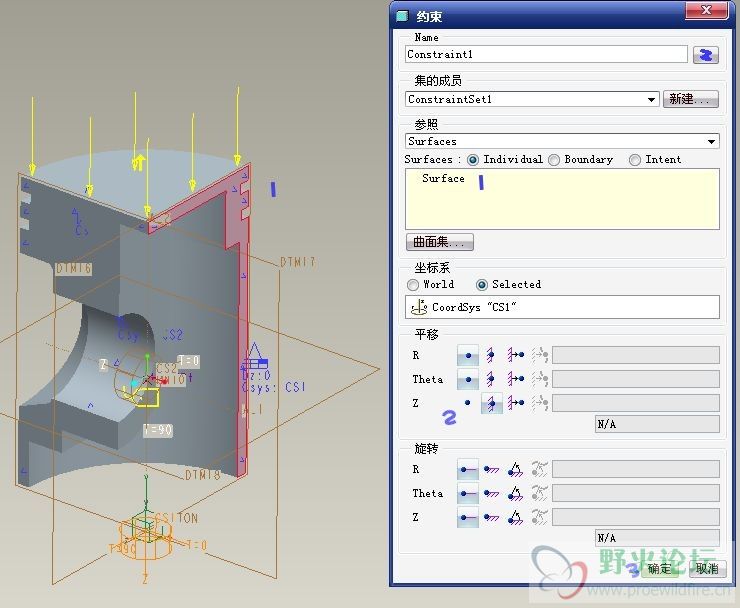Set translation R to function of coordinates

pos(539,355)
